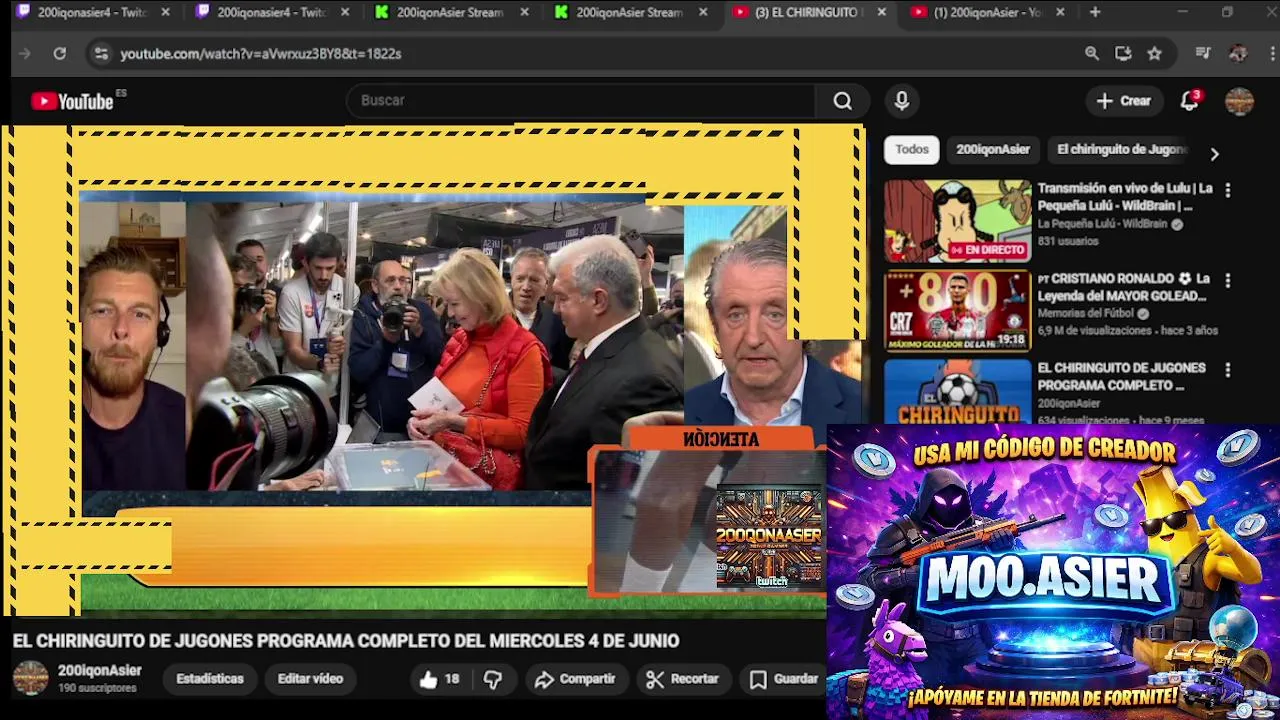
Task: Open Cristiano Ronaldo 800 goals thumbnail
Action: [x=957, y=311]
